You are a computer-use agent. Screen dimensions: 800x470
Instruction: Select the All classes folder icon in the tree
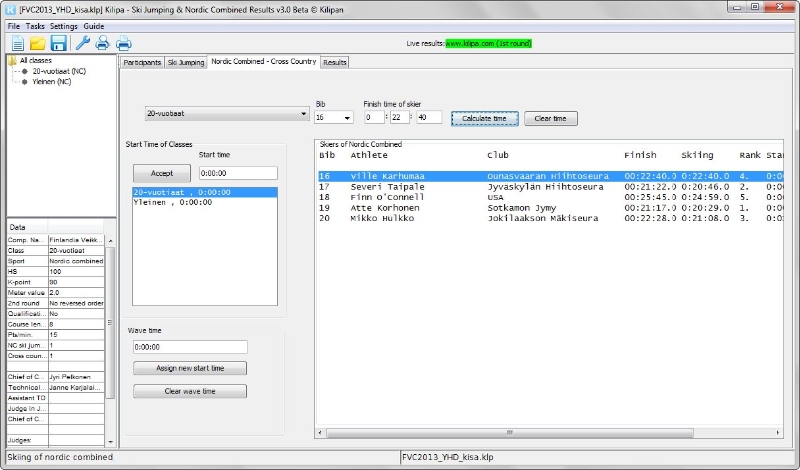click(12, 60)
